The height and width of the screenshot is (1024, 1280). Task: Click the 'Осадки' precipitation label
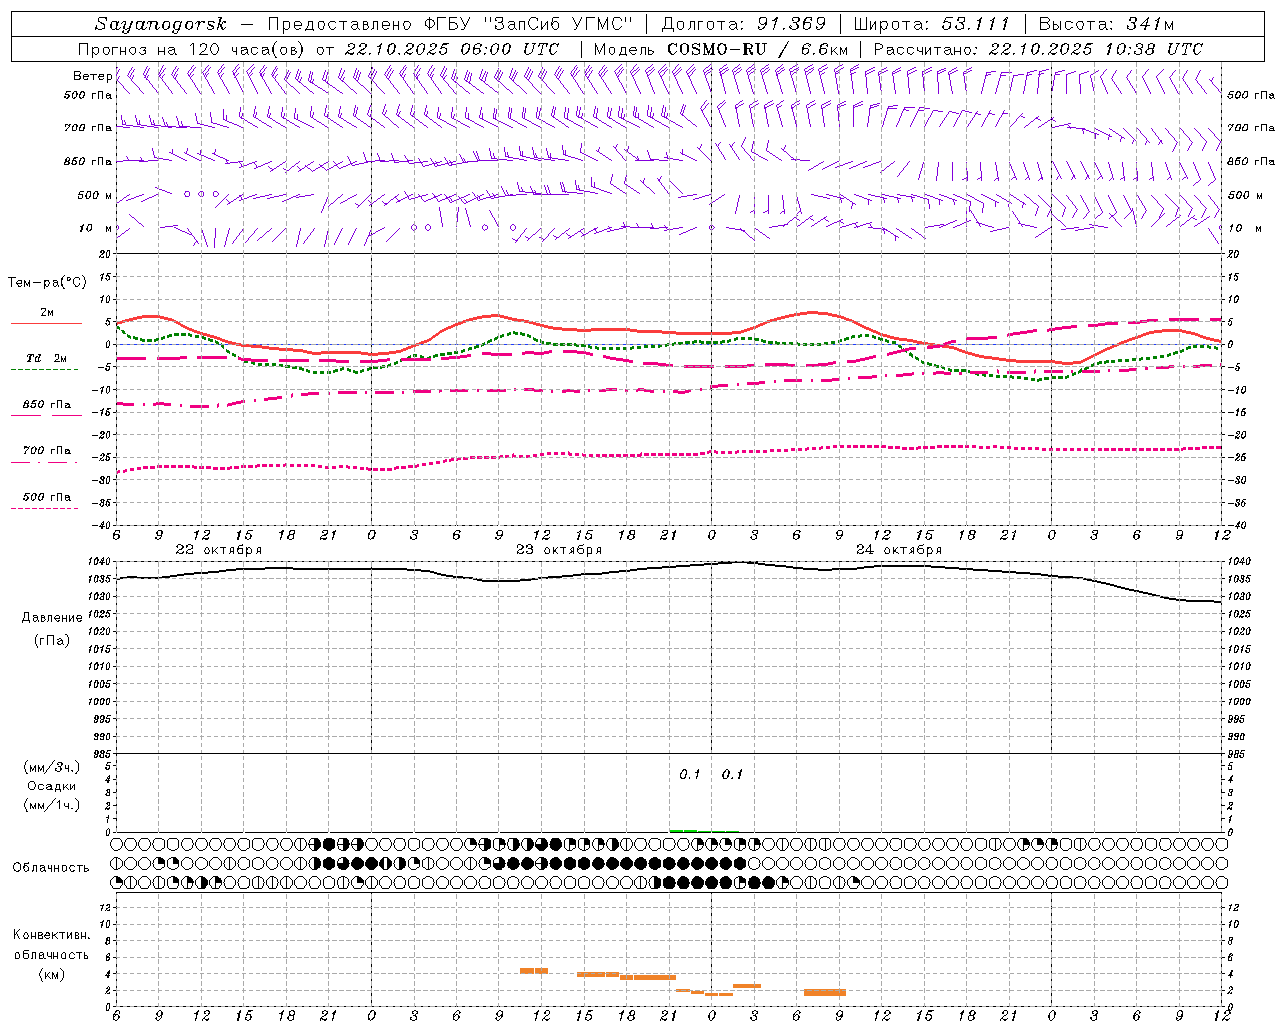(x=52, y=786)
